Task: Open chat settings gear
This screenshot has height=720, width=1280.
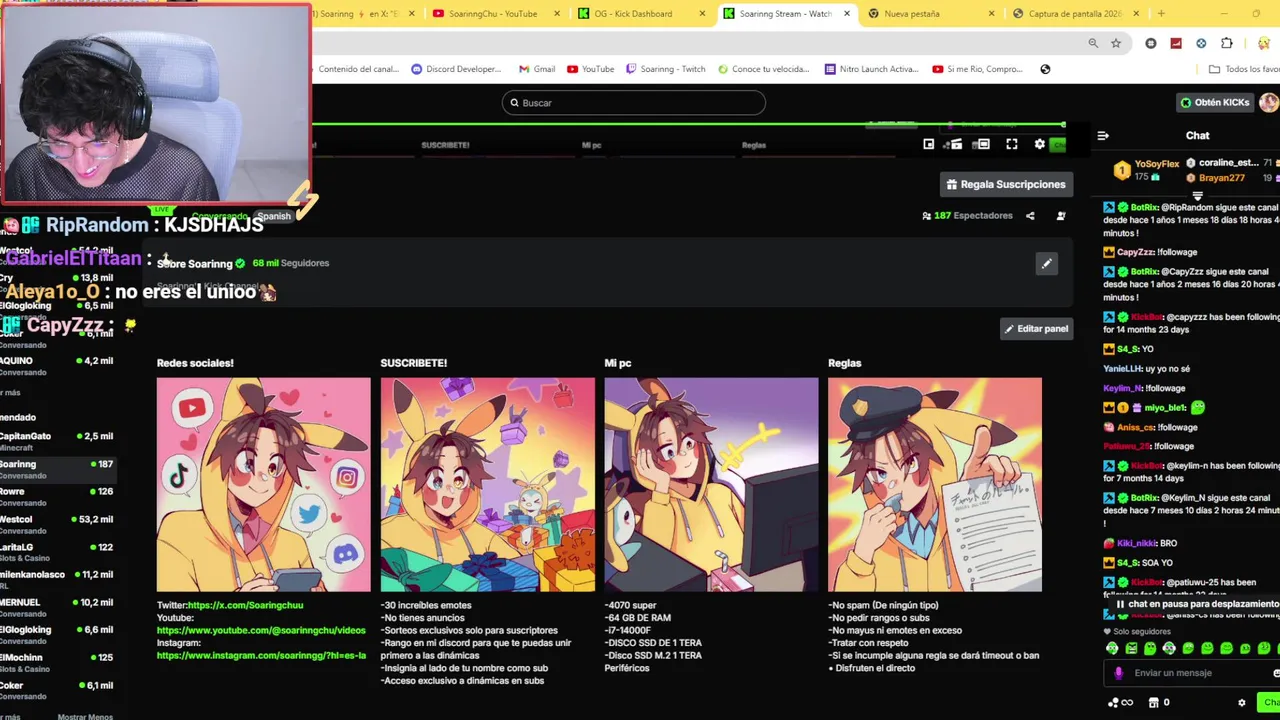Action: click(x=1242, y=703)
